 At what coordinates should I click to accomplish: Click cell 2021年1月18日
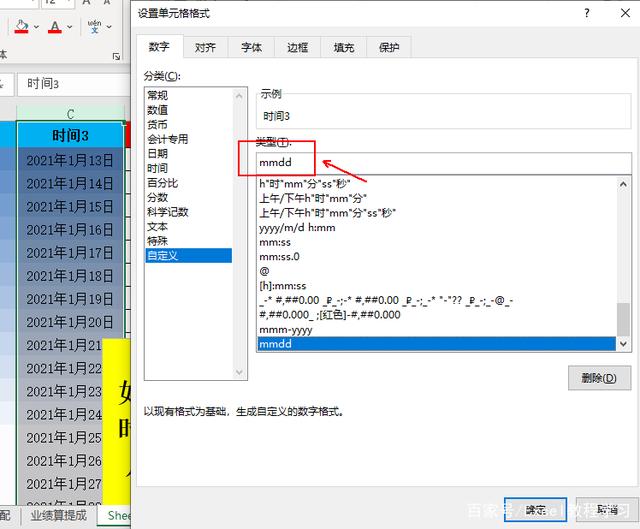pos(70,276)
